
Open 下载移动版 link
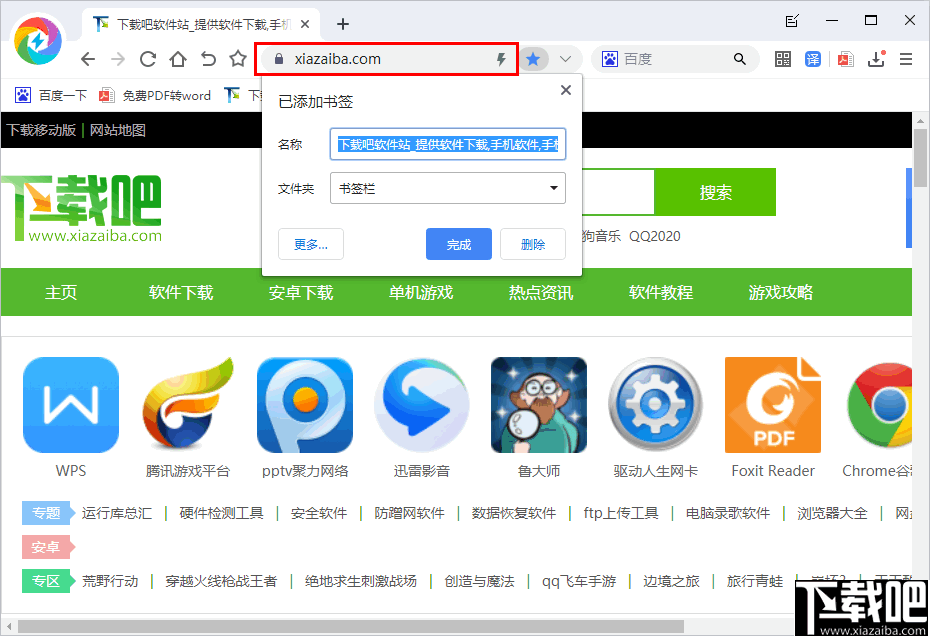coord(41,130)
